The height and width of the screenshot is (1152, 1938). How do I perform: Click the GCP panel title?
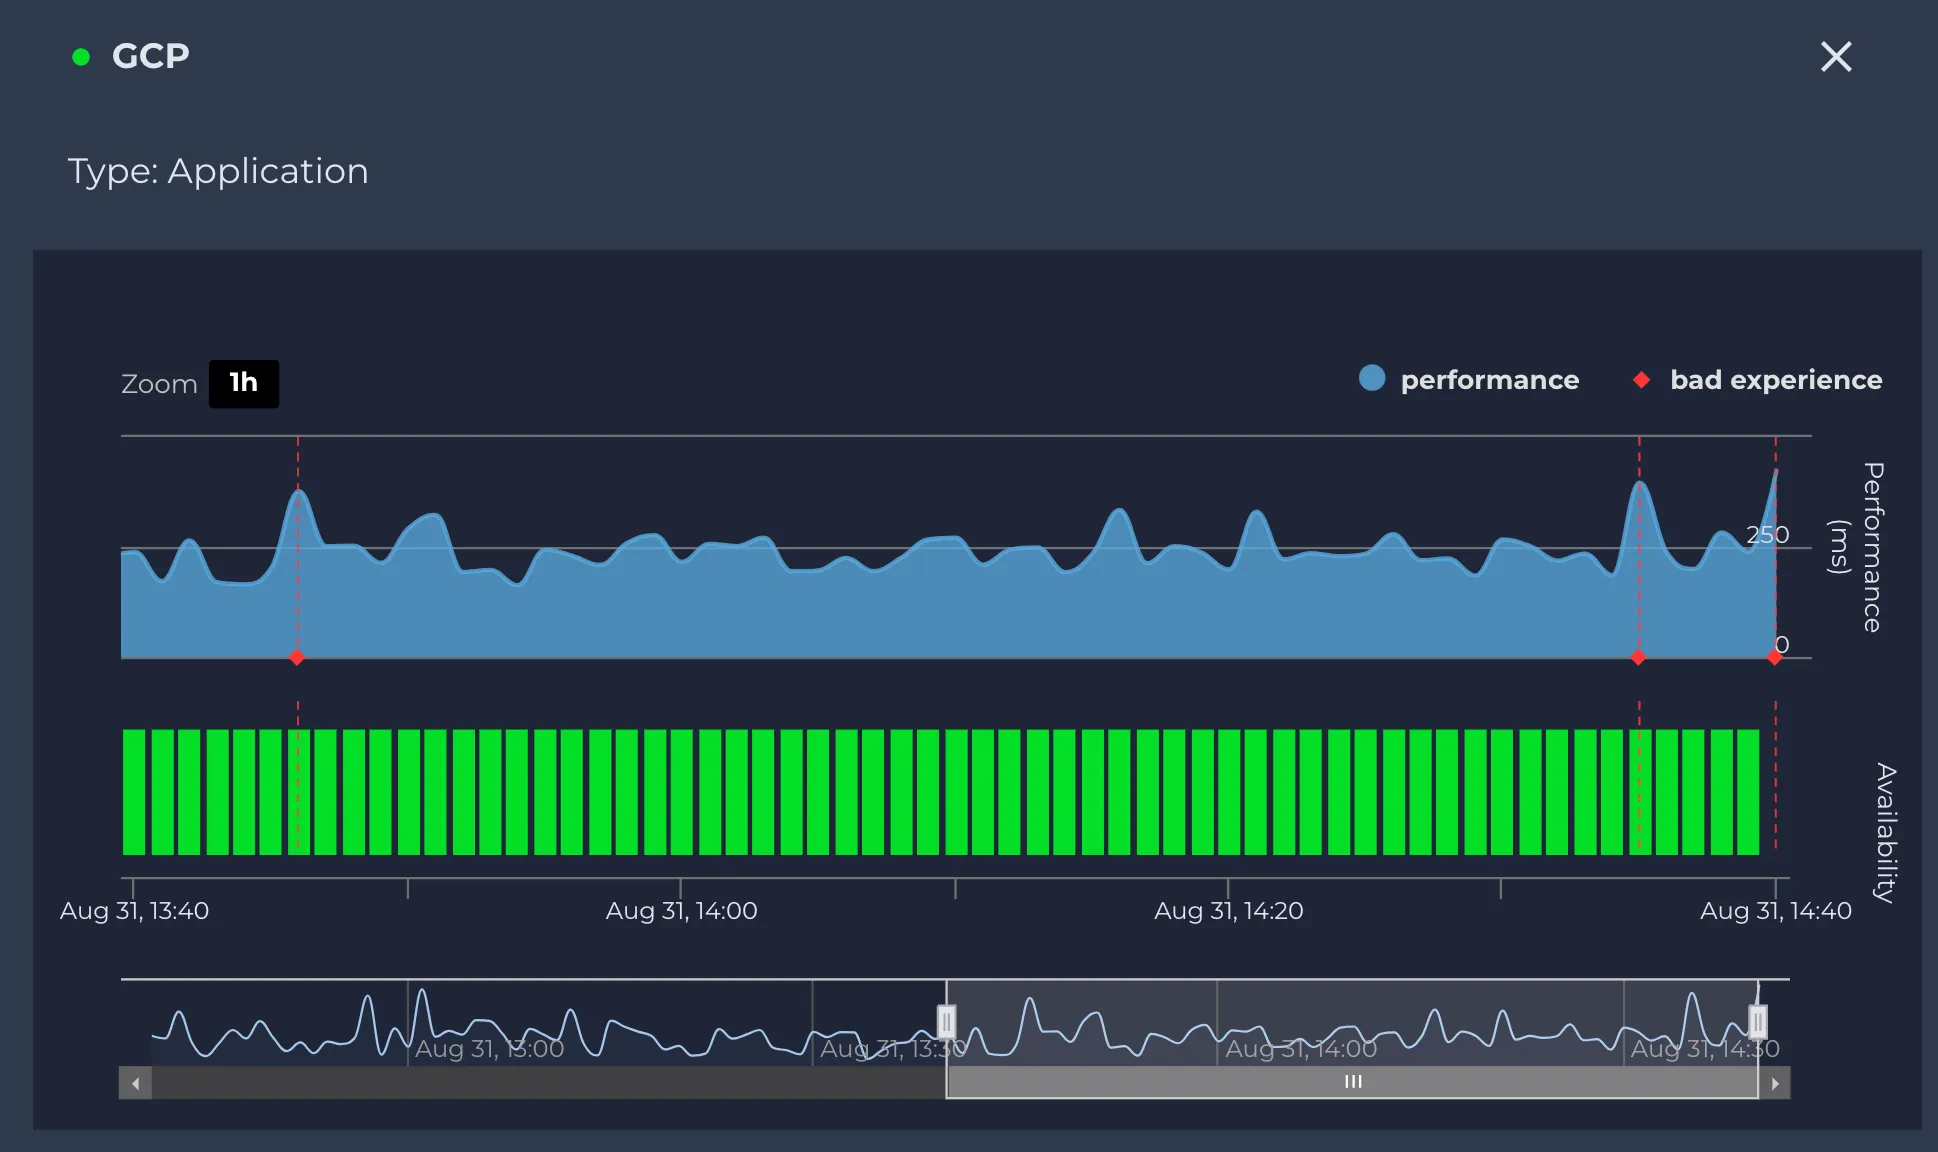(x=151, y=56)
